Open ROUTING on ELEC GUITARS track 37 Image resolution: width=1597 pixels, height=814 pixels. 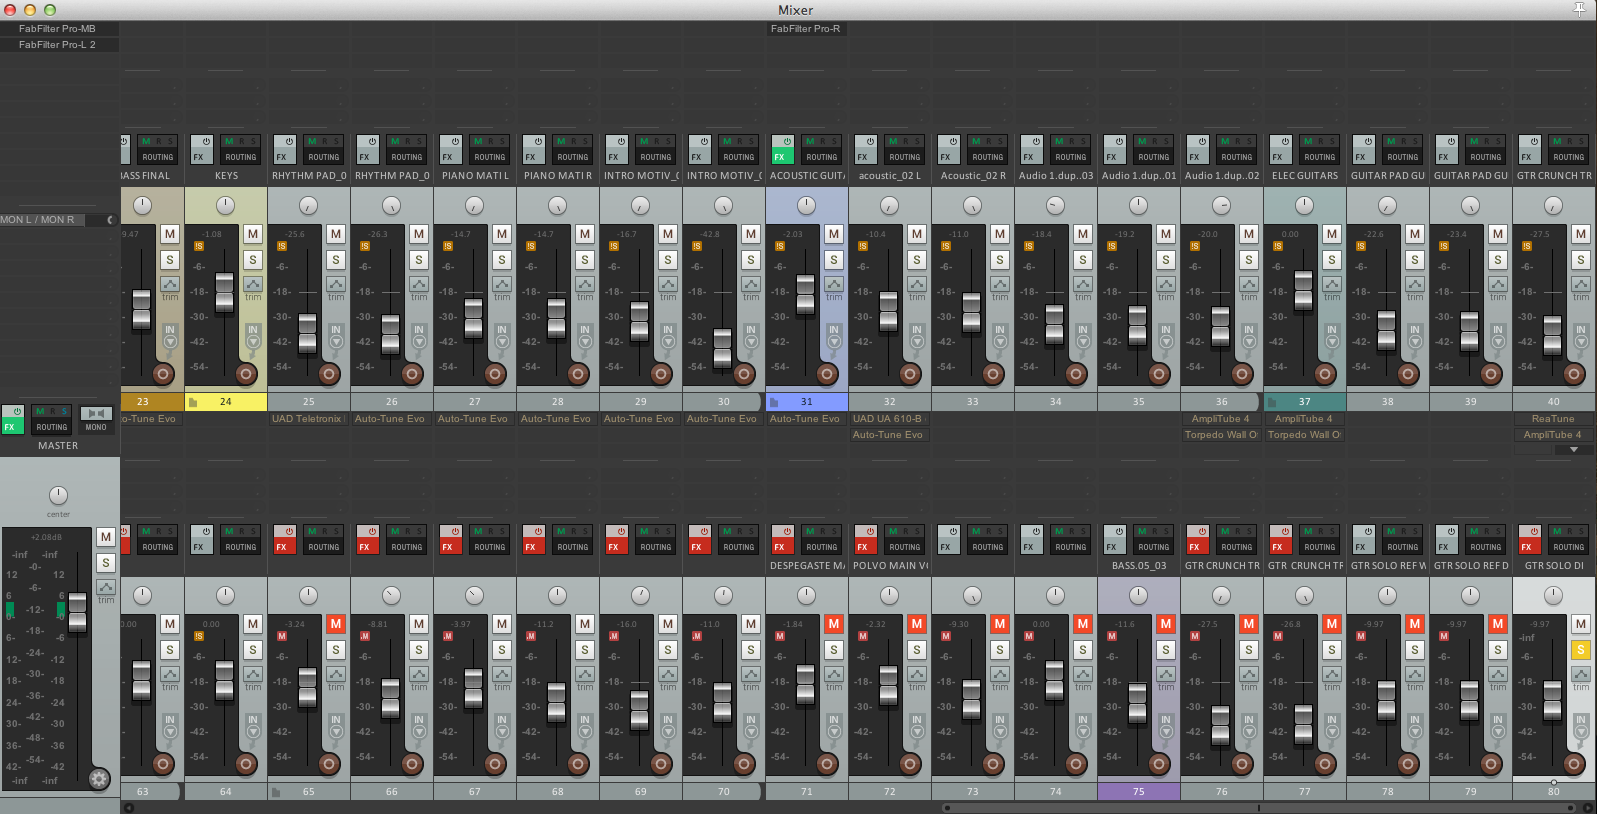pos(1320,157)
